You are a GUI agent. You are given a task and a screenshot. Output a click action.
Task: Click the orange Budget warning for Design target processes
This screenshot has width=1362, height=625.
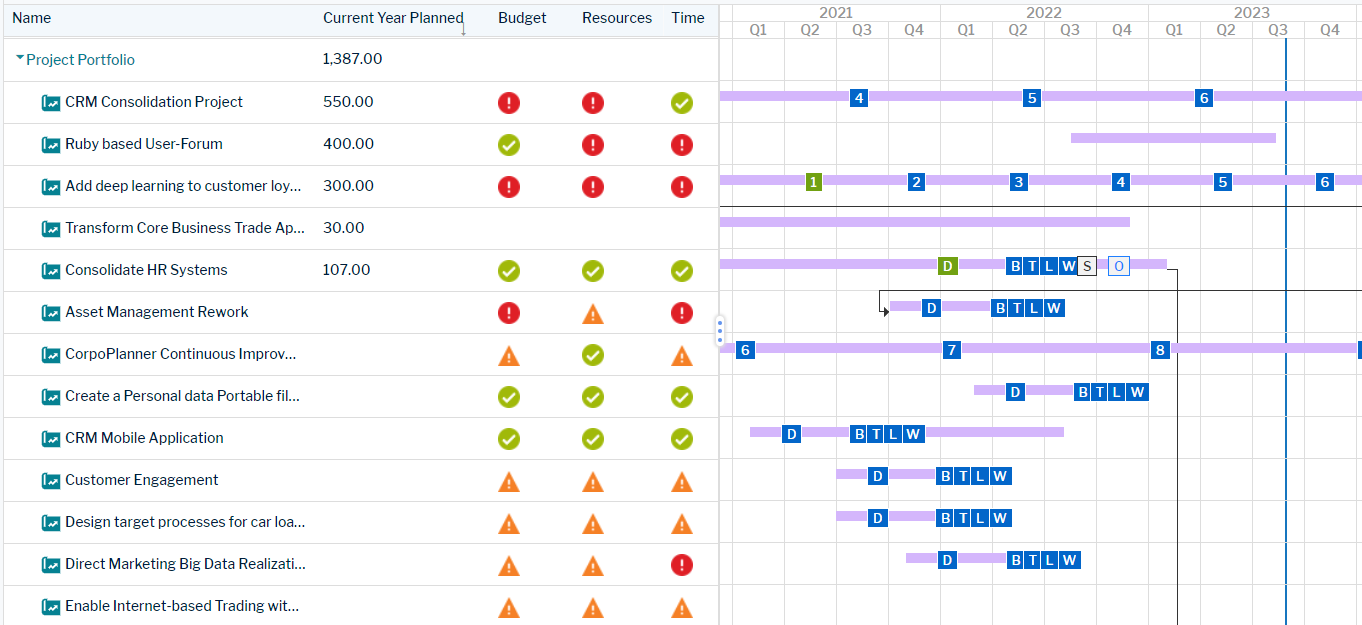509,523
